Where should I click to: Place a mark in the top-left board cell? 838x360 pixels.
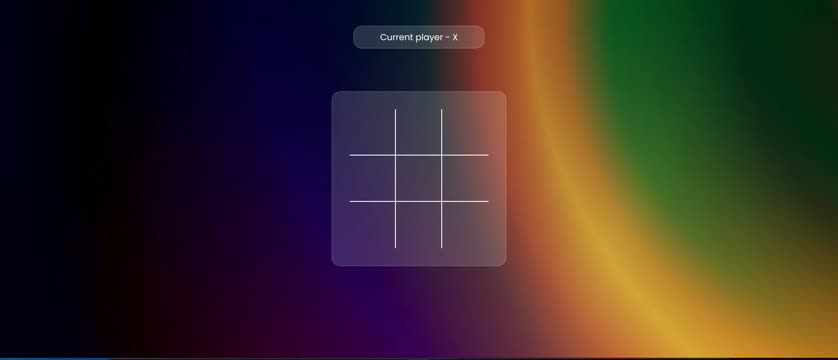(372, 132)
